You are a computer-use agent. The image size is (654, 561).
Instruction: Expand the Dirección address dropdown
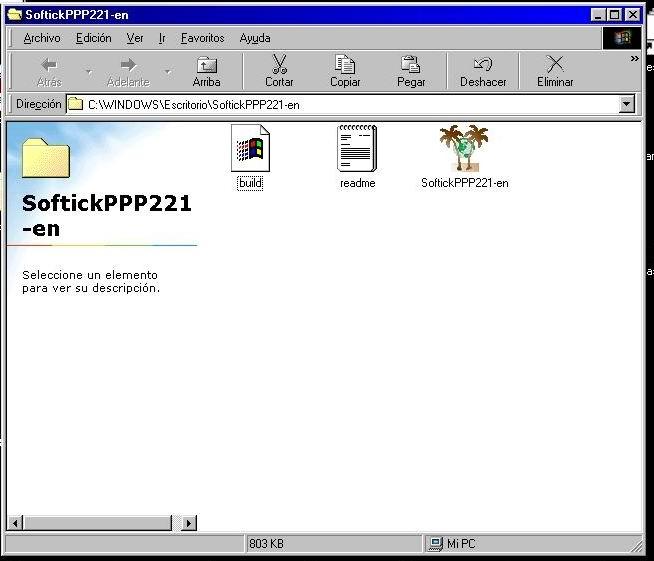[626, 104]
